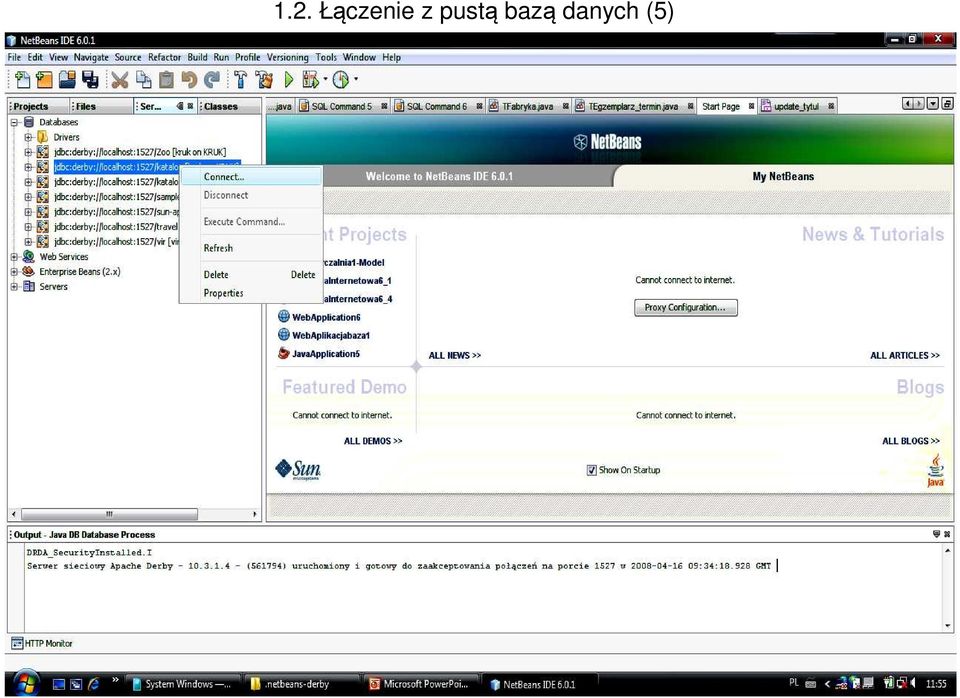Click the Copy toolbar icon
This screenshot has width=960, height=698.
click(144, 80)
